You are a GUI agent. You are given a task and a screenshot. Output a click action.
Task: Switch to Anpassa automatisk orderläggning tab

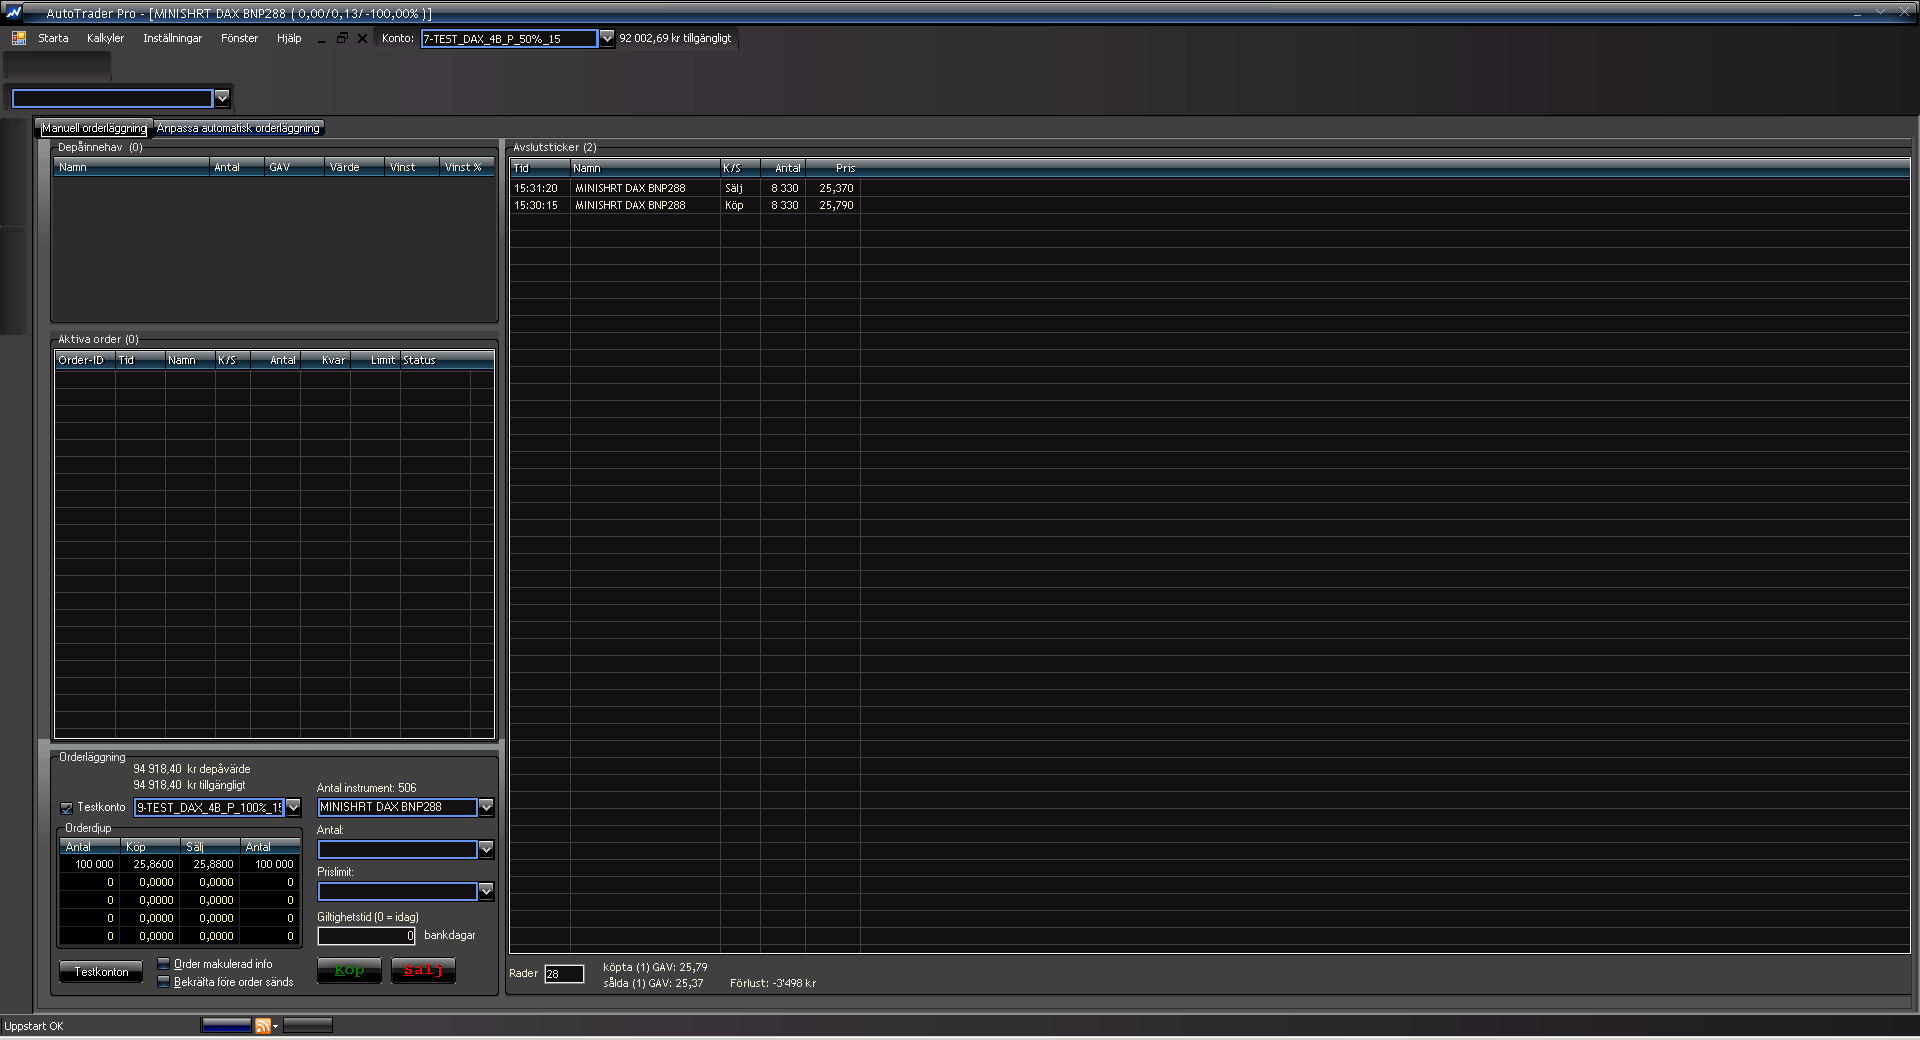[x=238, y=128]
